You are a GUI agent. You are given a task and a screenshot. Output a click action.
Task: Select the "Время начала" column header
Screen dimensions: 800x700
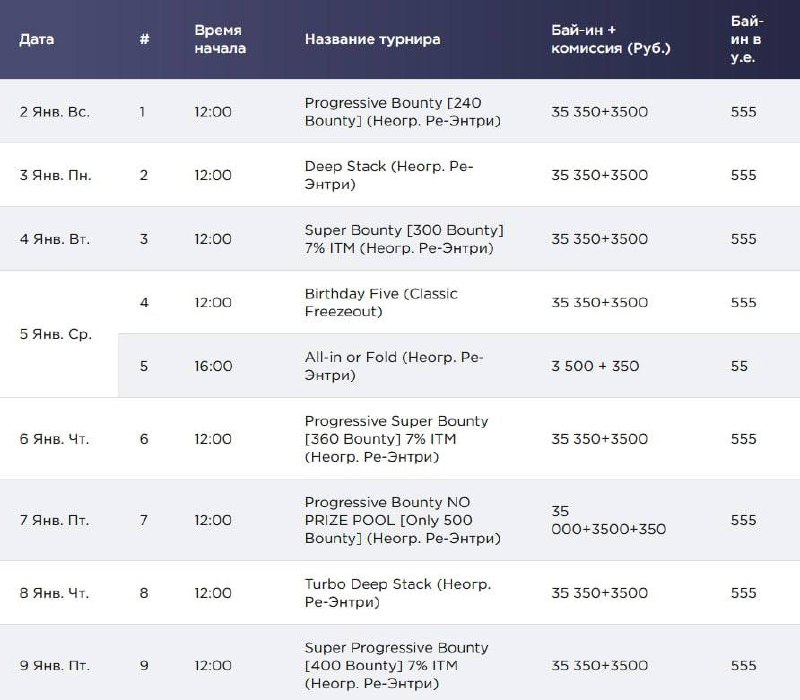coord(220,40)
